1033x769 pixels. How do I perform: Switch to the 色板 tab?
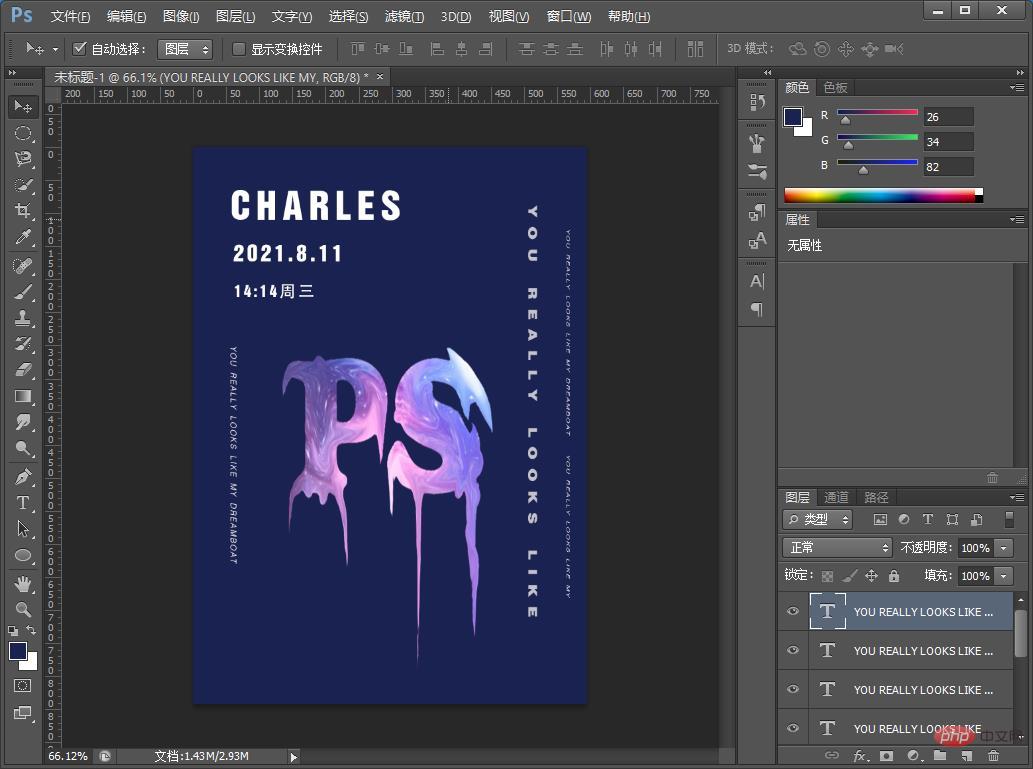coord(835,88)
